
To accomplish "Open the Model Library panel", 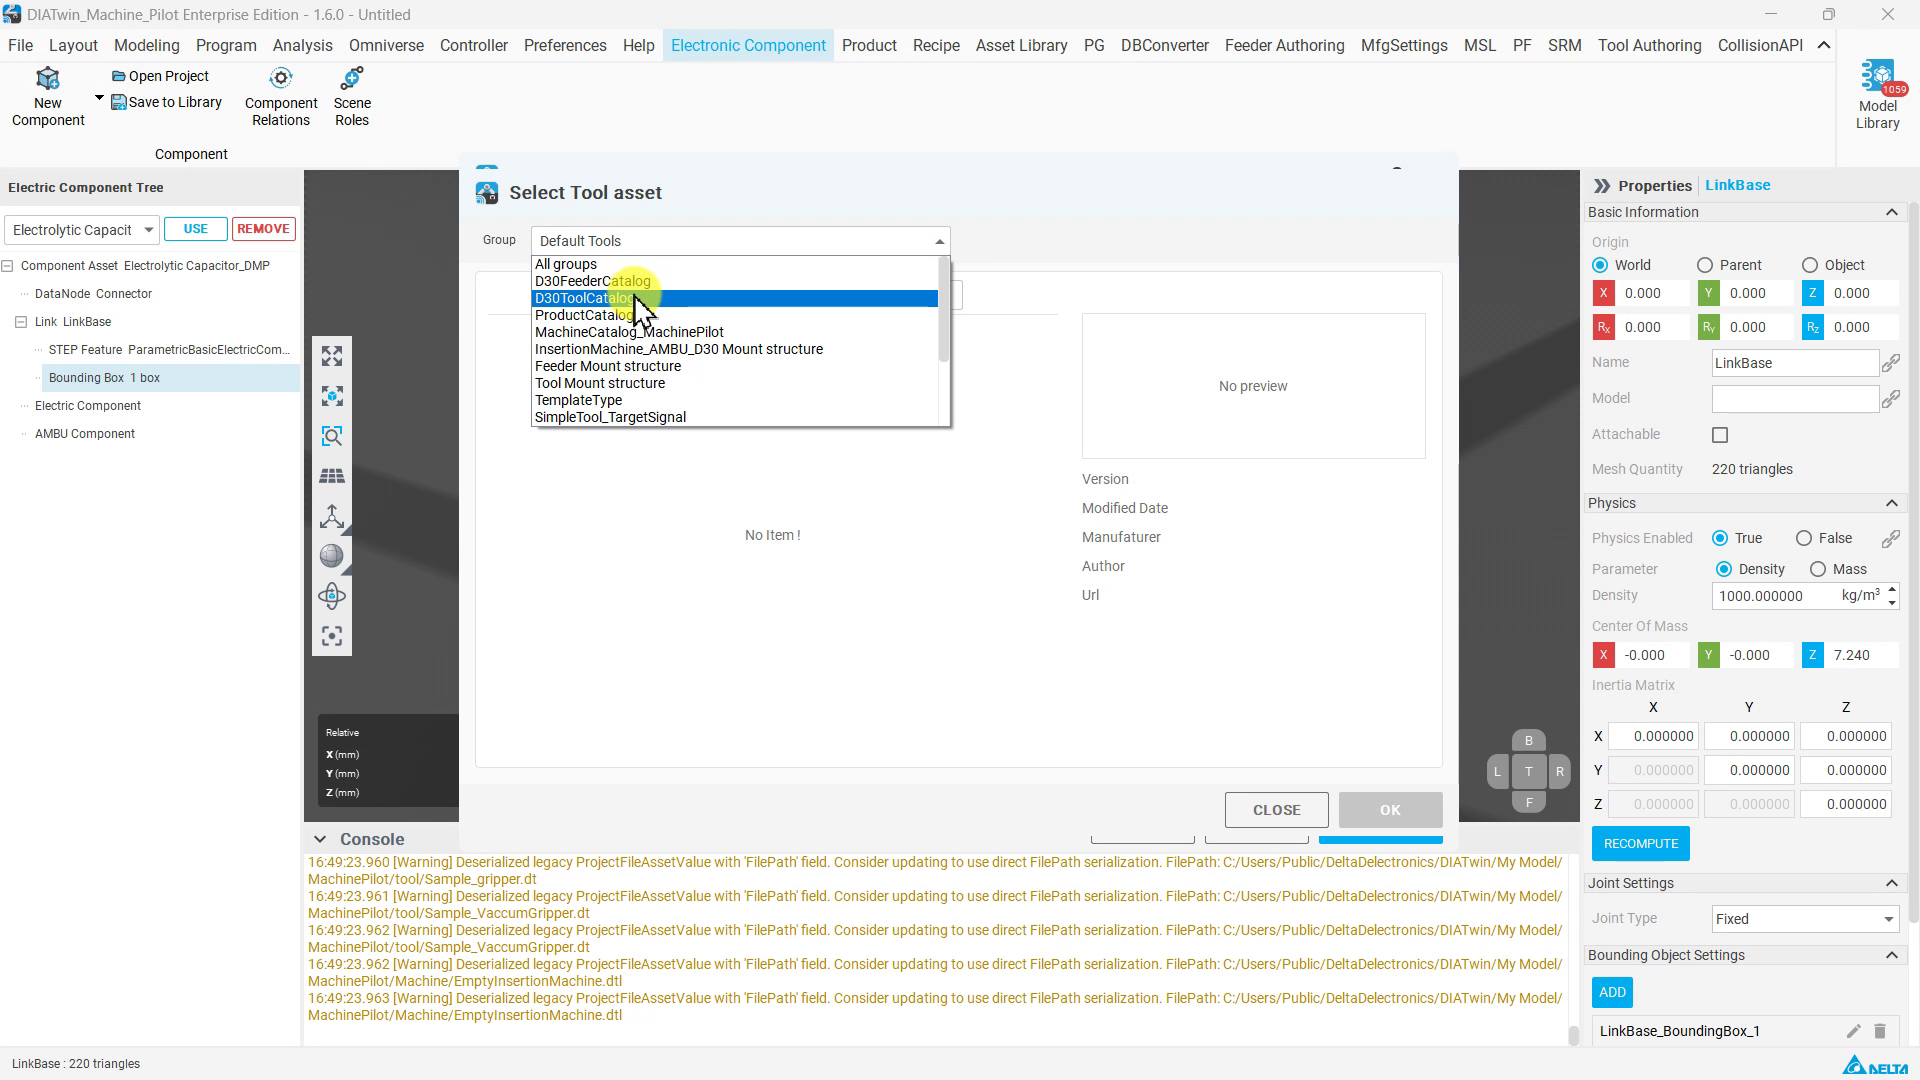I will 1877,95.
